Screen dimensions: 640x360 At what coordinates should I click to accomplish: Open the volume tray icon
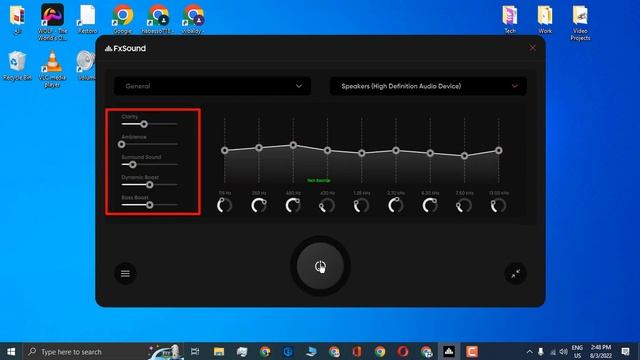click(564, 351)
